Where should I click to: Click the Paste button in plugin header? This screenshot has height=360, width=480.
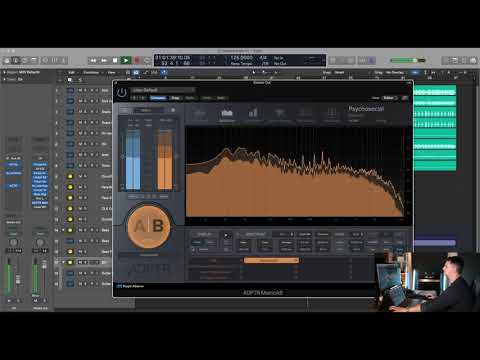(x=190, y=98)
